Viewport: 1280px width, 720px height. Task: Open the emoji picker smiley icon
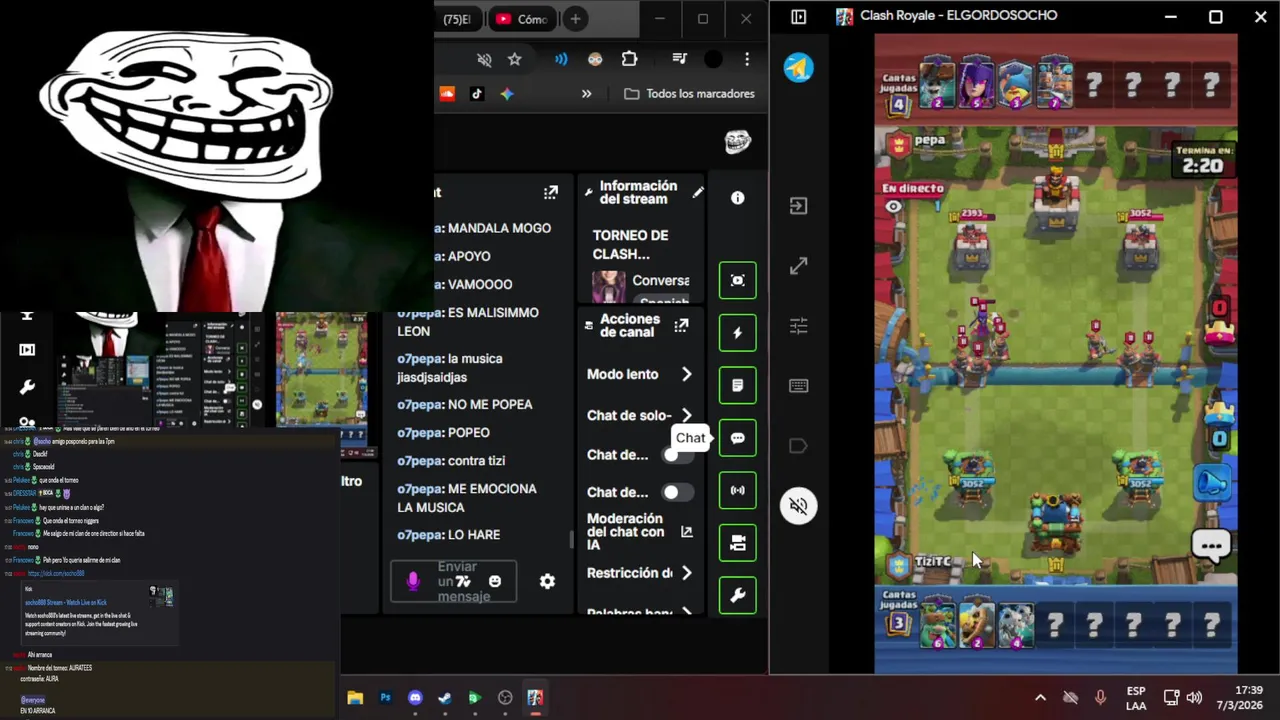click(x=495, y=581)
